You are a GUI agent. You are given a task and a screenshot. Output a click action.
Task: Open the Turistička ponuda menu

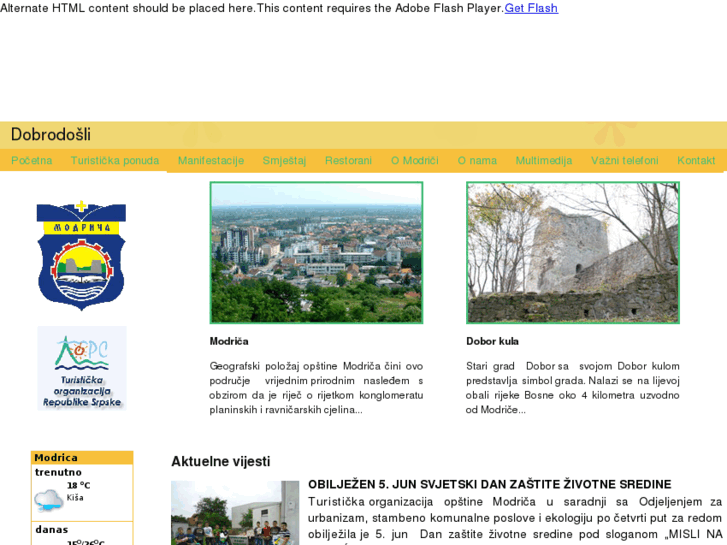point(115,160)
